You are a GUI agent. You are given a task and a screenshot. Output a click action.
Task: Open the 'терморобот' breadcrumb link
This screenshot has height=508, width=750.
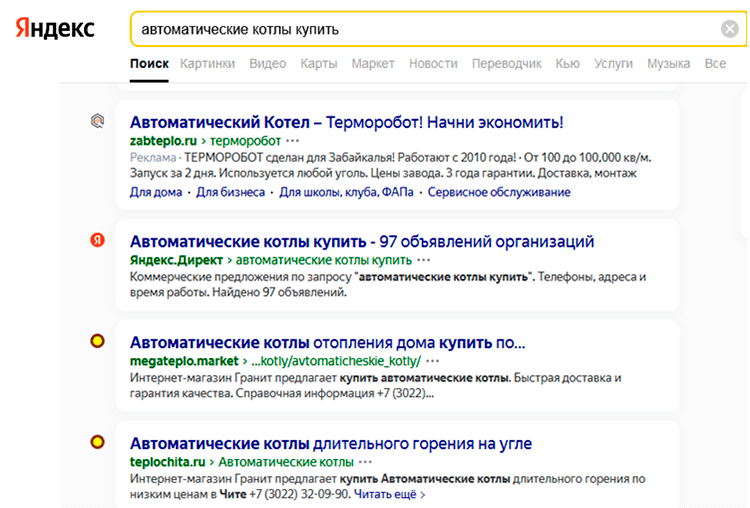pyautogui.click(x=245, y=141)
